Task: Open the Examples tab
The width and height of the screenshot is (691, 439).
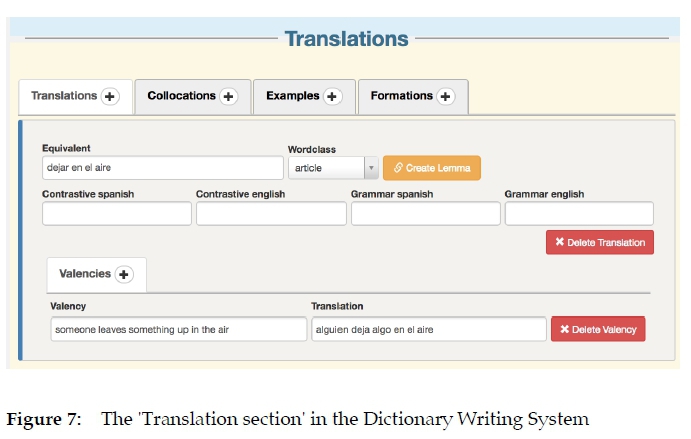Action: [292, 96]
